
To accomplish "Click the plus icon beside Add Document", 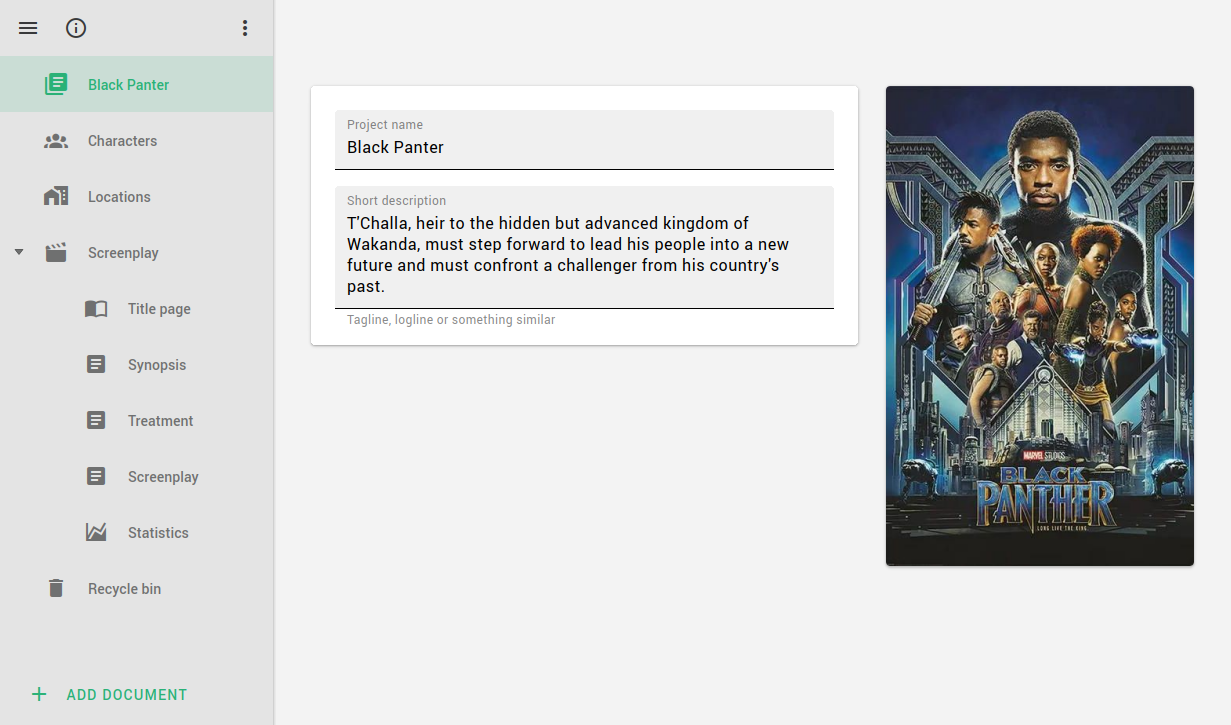I will 39,694.
